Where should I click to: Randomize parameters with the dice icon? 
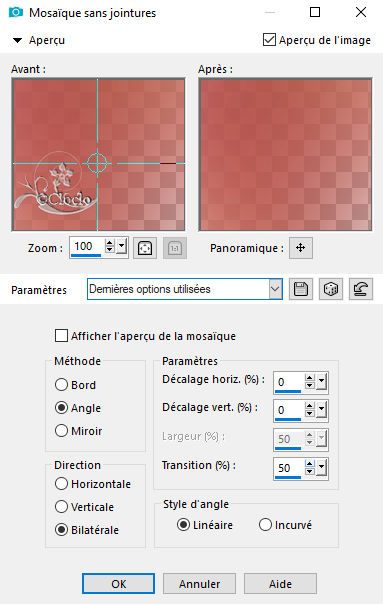(331, 289)
